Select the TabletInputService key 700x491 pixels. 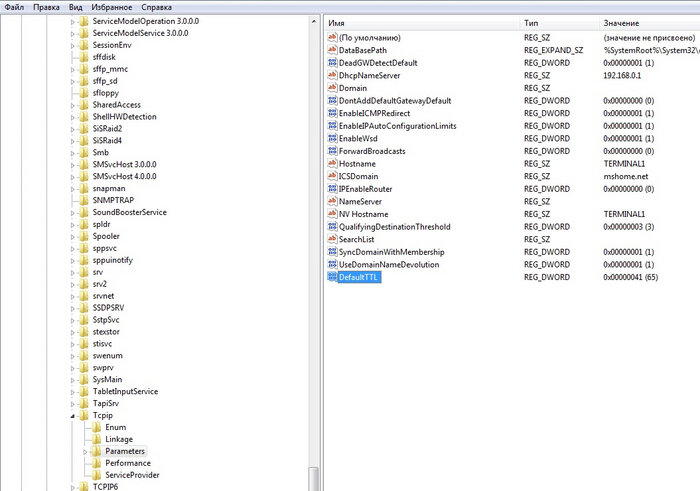pyautogui.click(x=125, y=391)
